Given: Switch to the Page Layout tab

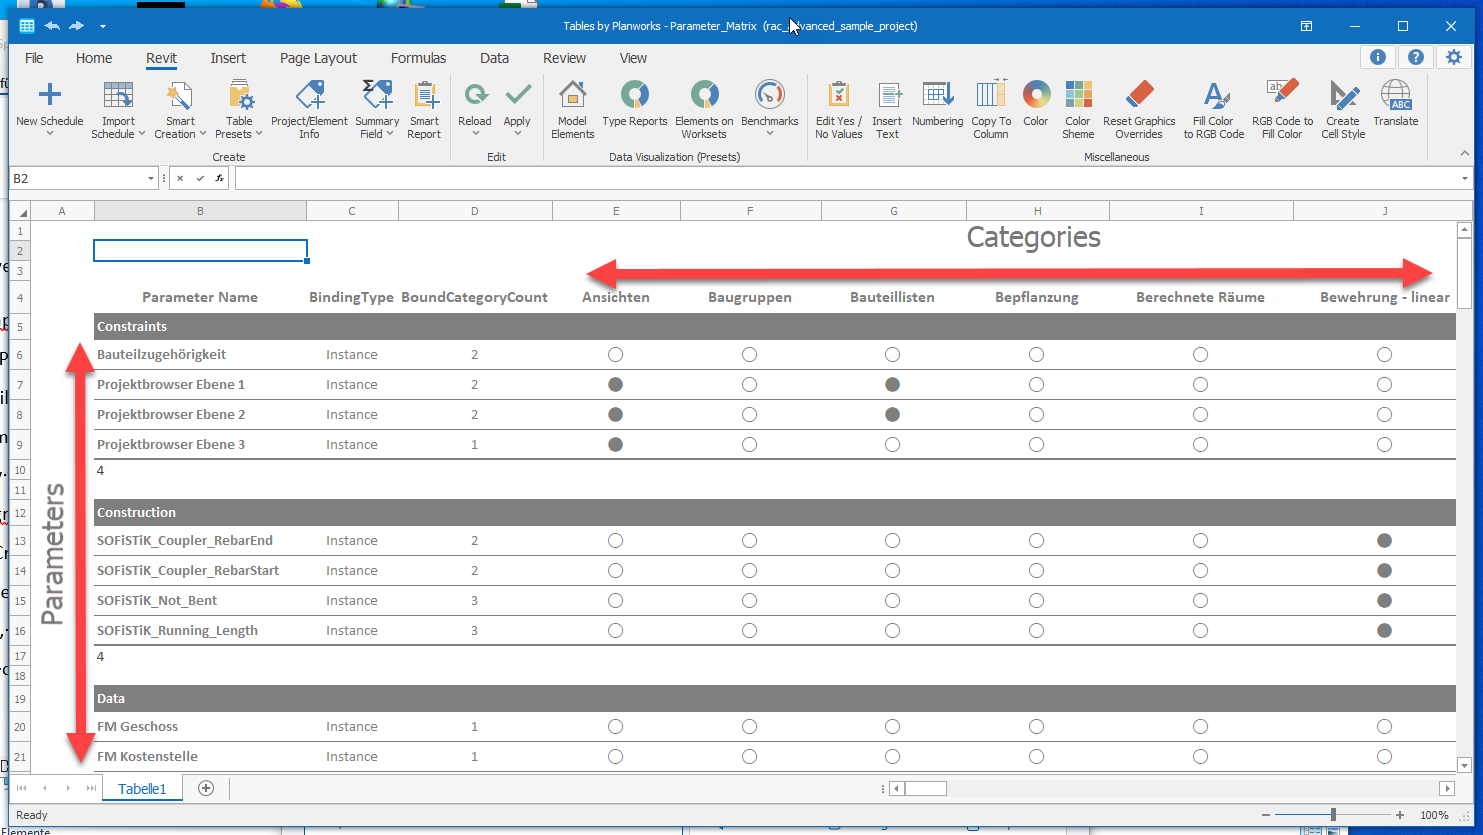Looking at the screenshot, I should (x=318, y=58).
